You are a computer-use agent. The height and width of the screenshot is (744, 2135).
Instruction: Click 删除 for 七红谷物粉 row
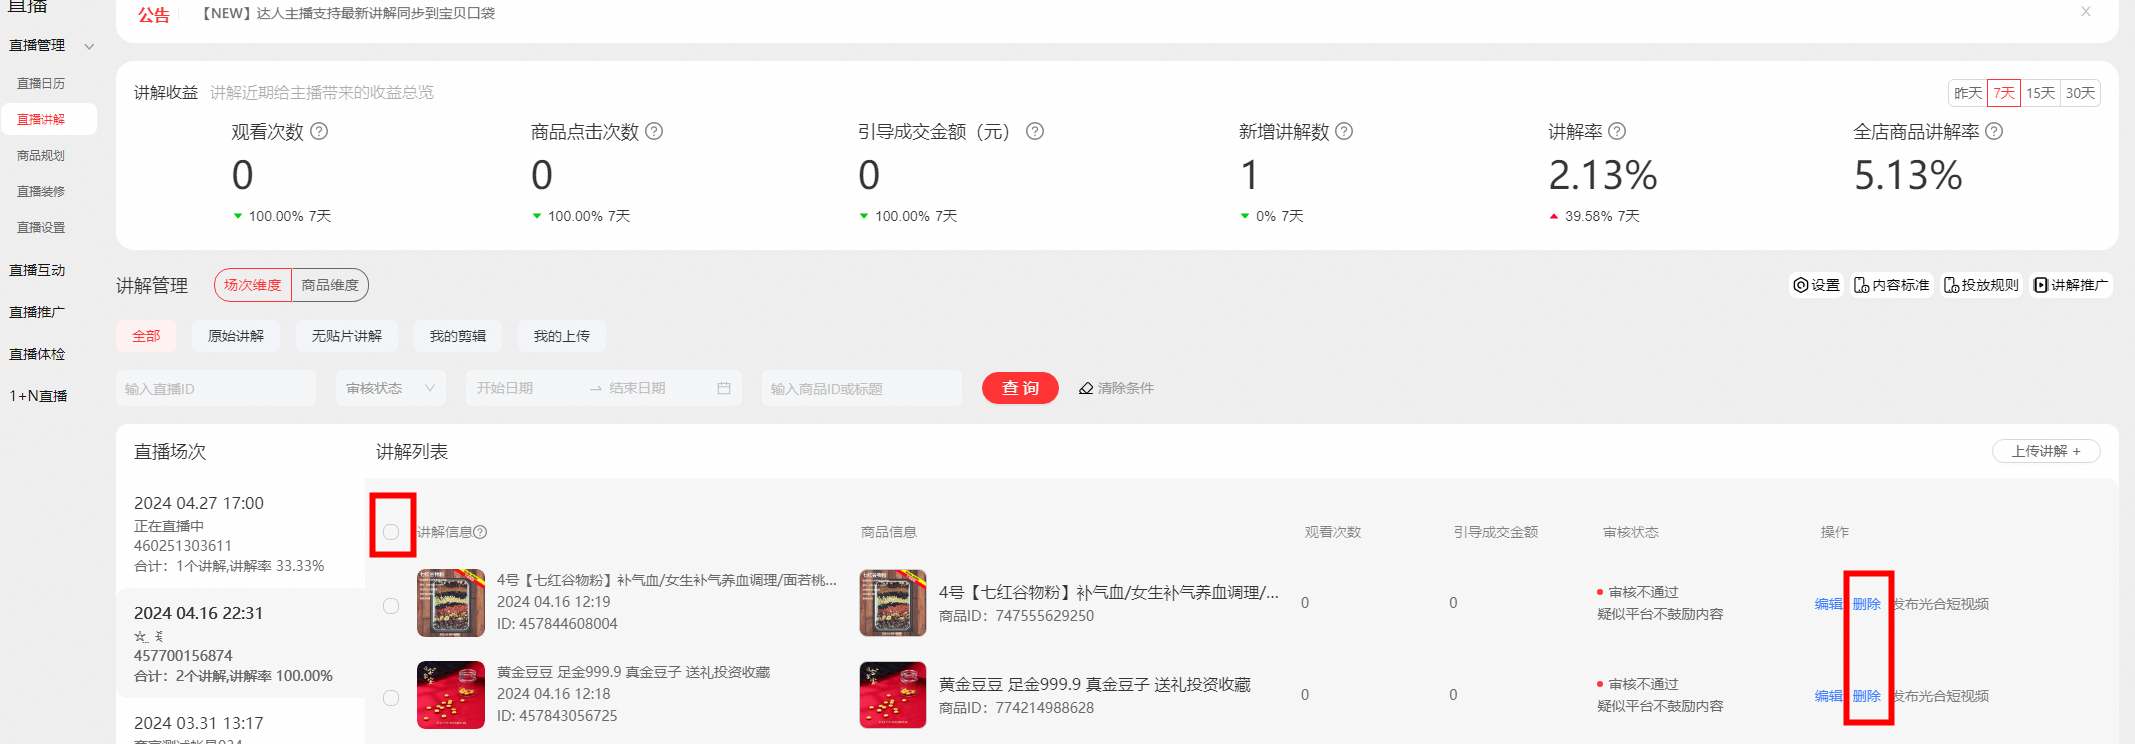[1866, 604]
